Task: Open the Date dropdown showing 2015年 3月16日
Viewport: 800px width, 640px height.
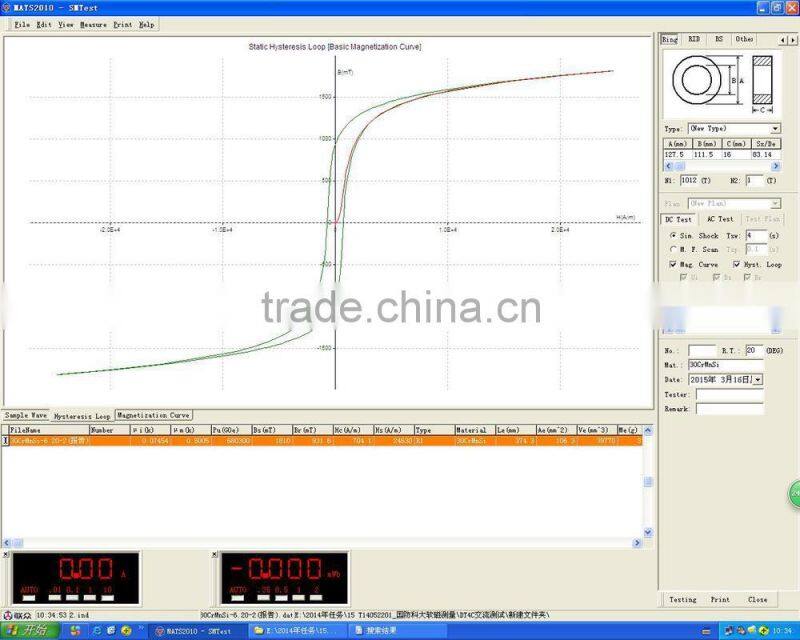Action: point(755,380)
